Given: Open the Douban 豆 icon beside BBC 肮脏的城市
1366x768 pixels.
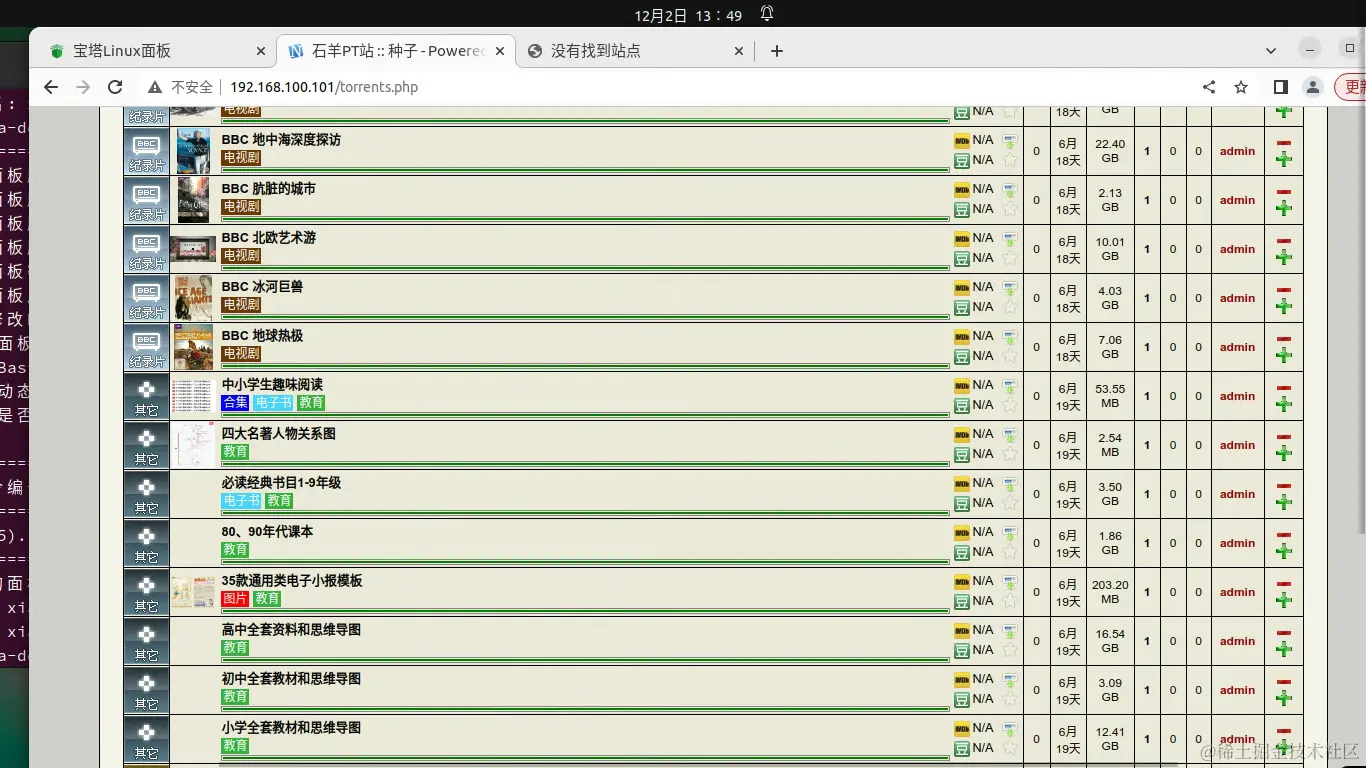Looking at the screenshot, I should coord(963,208).
